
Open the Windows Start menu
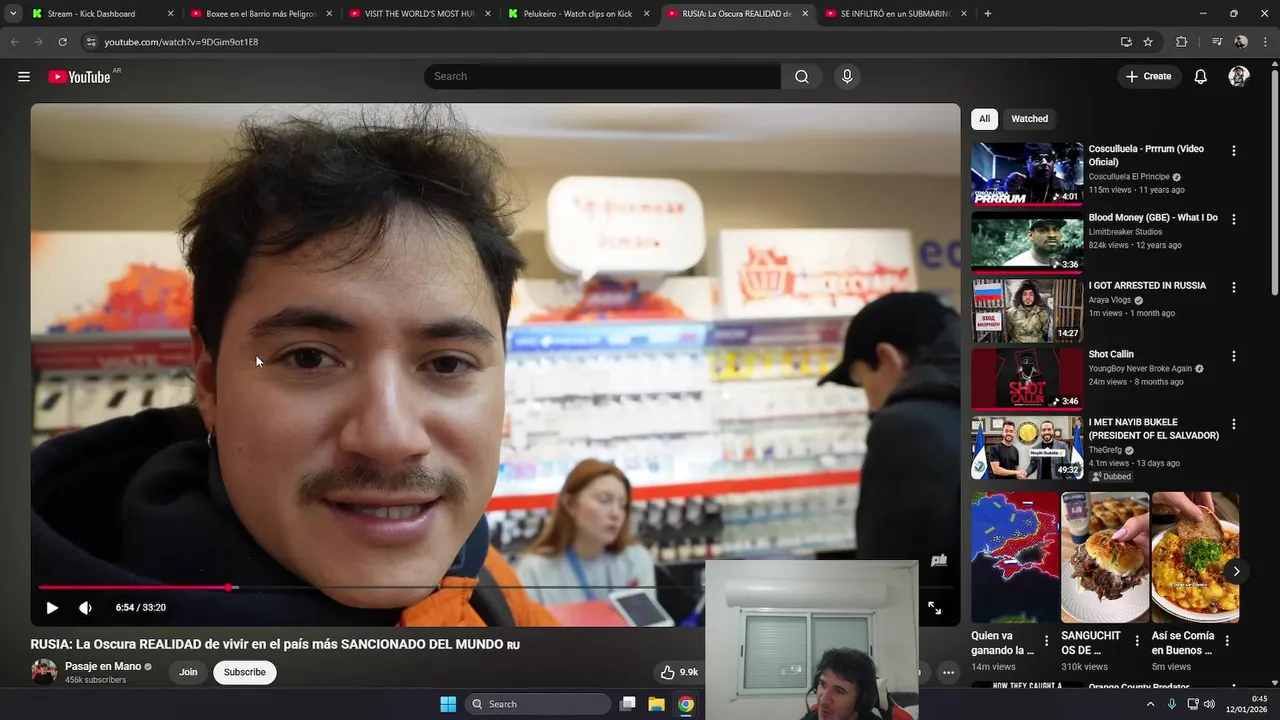(448, 704)
